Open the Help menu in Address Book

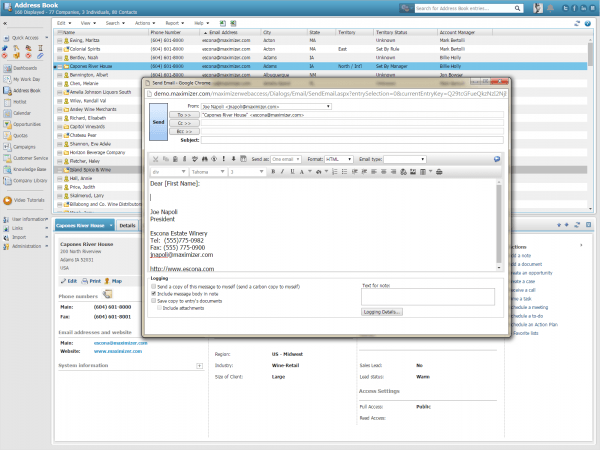pos(202,23)
